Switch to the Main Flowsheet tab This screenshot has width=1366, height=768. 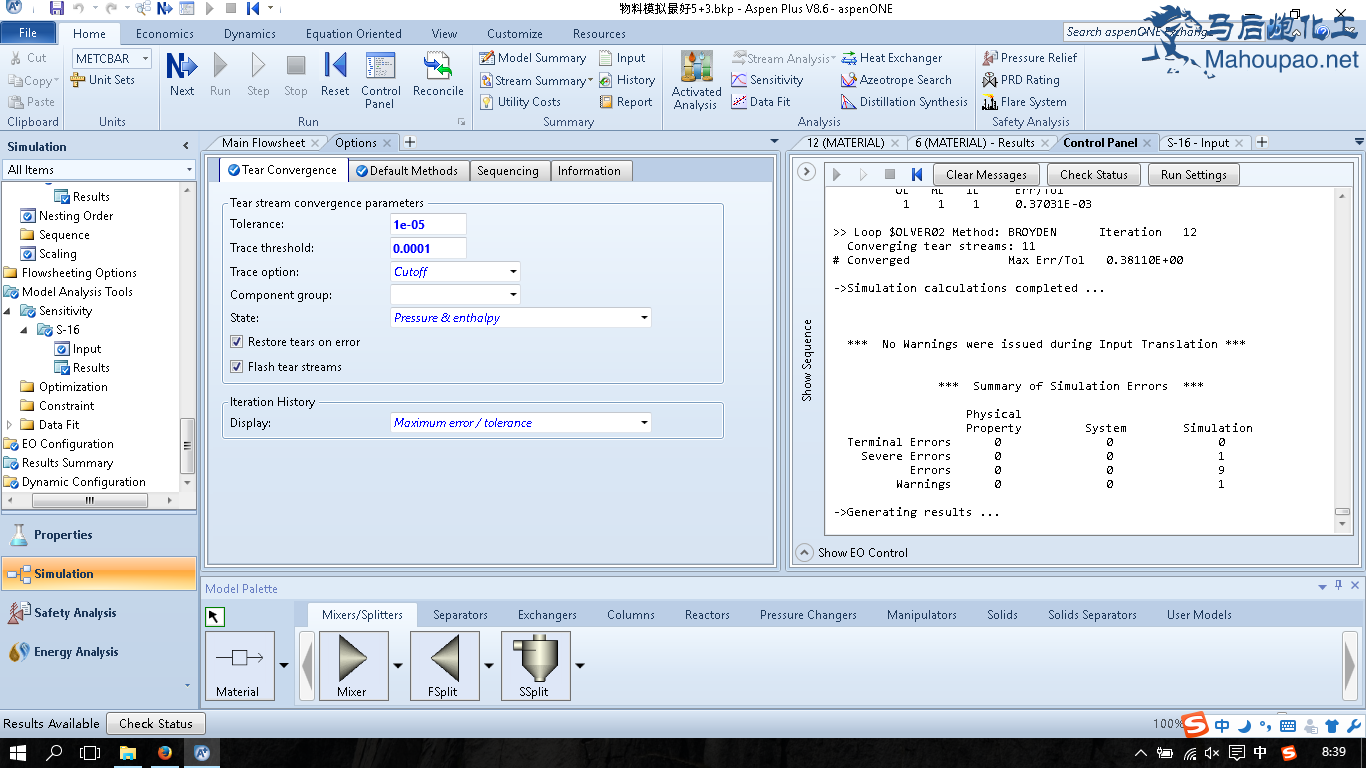pos(264,143)
